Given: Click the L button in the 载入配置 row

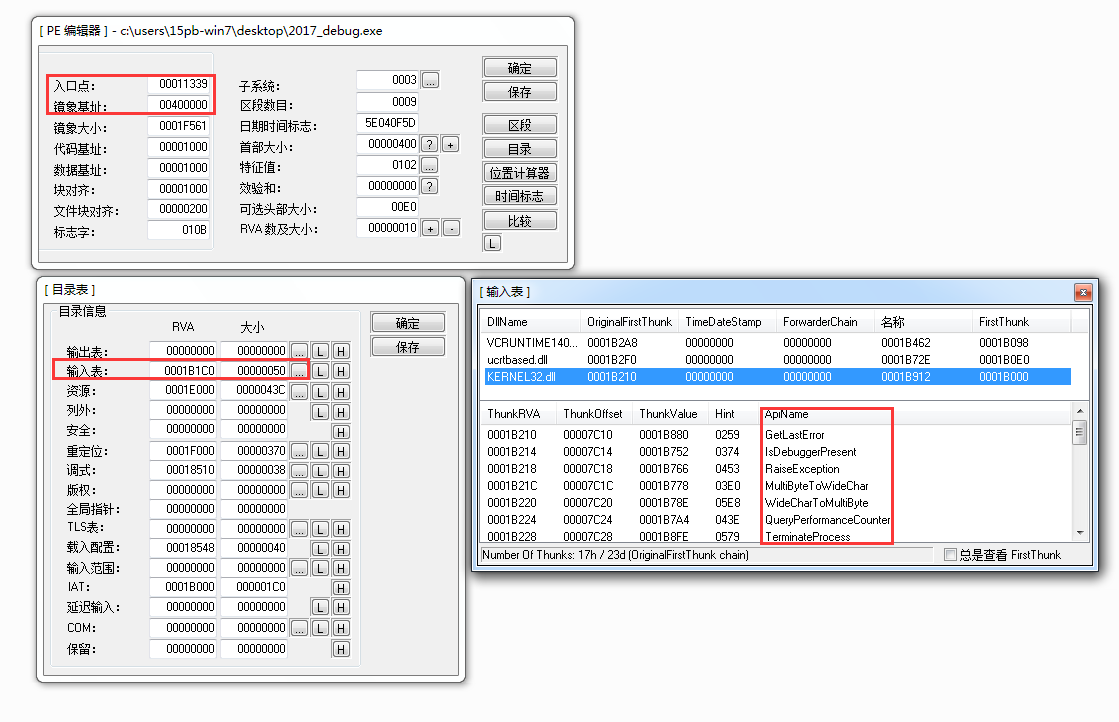Looking at the screenshot, I should [x=320, y=549].
